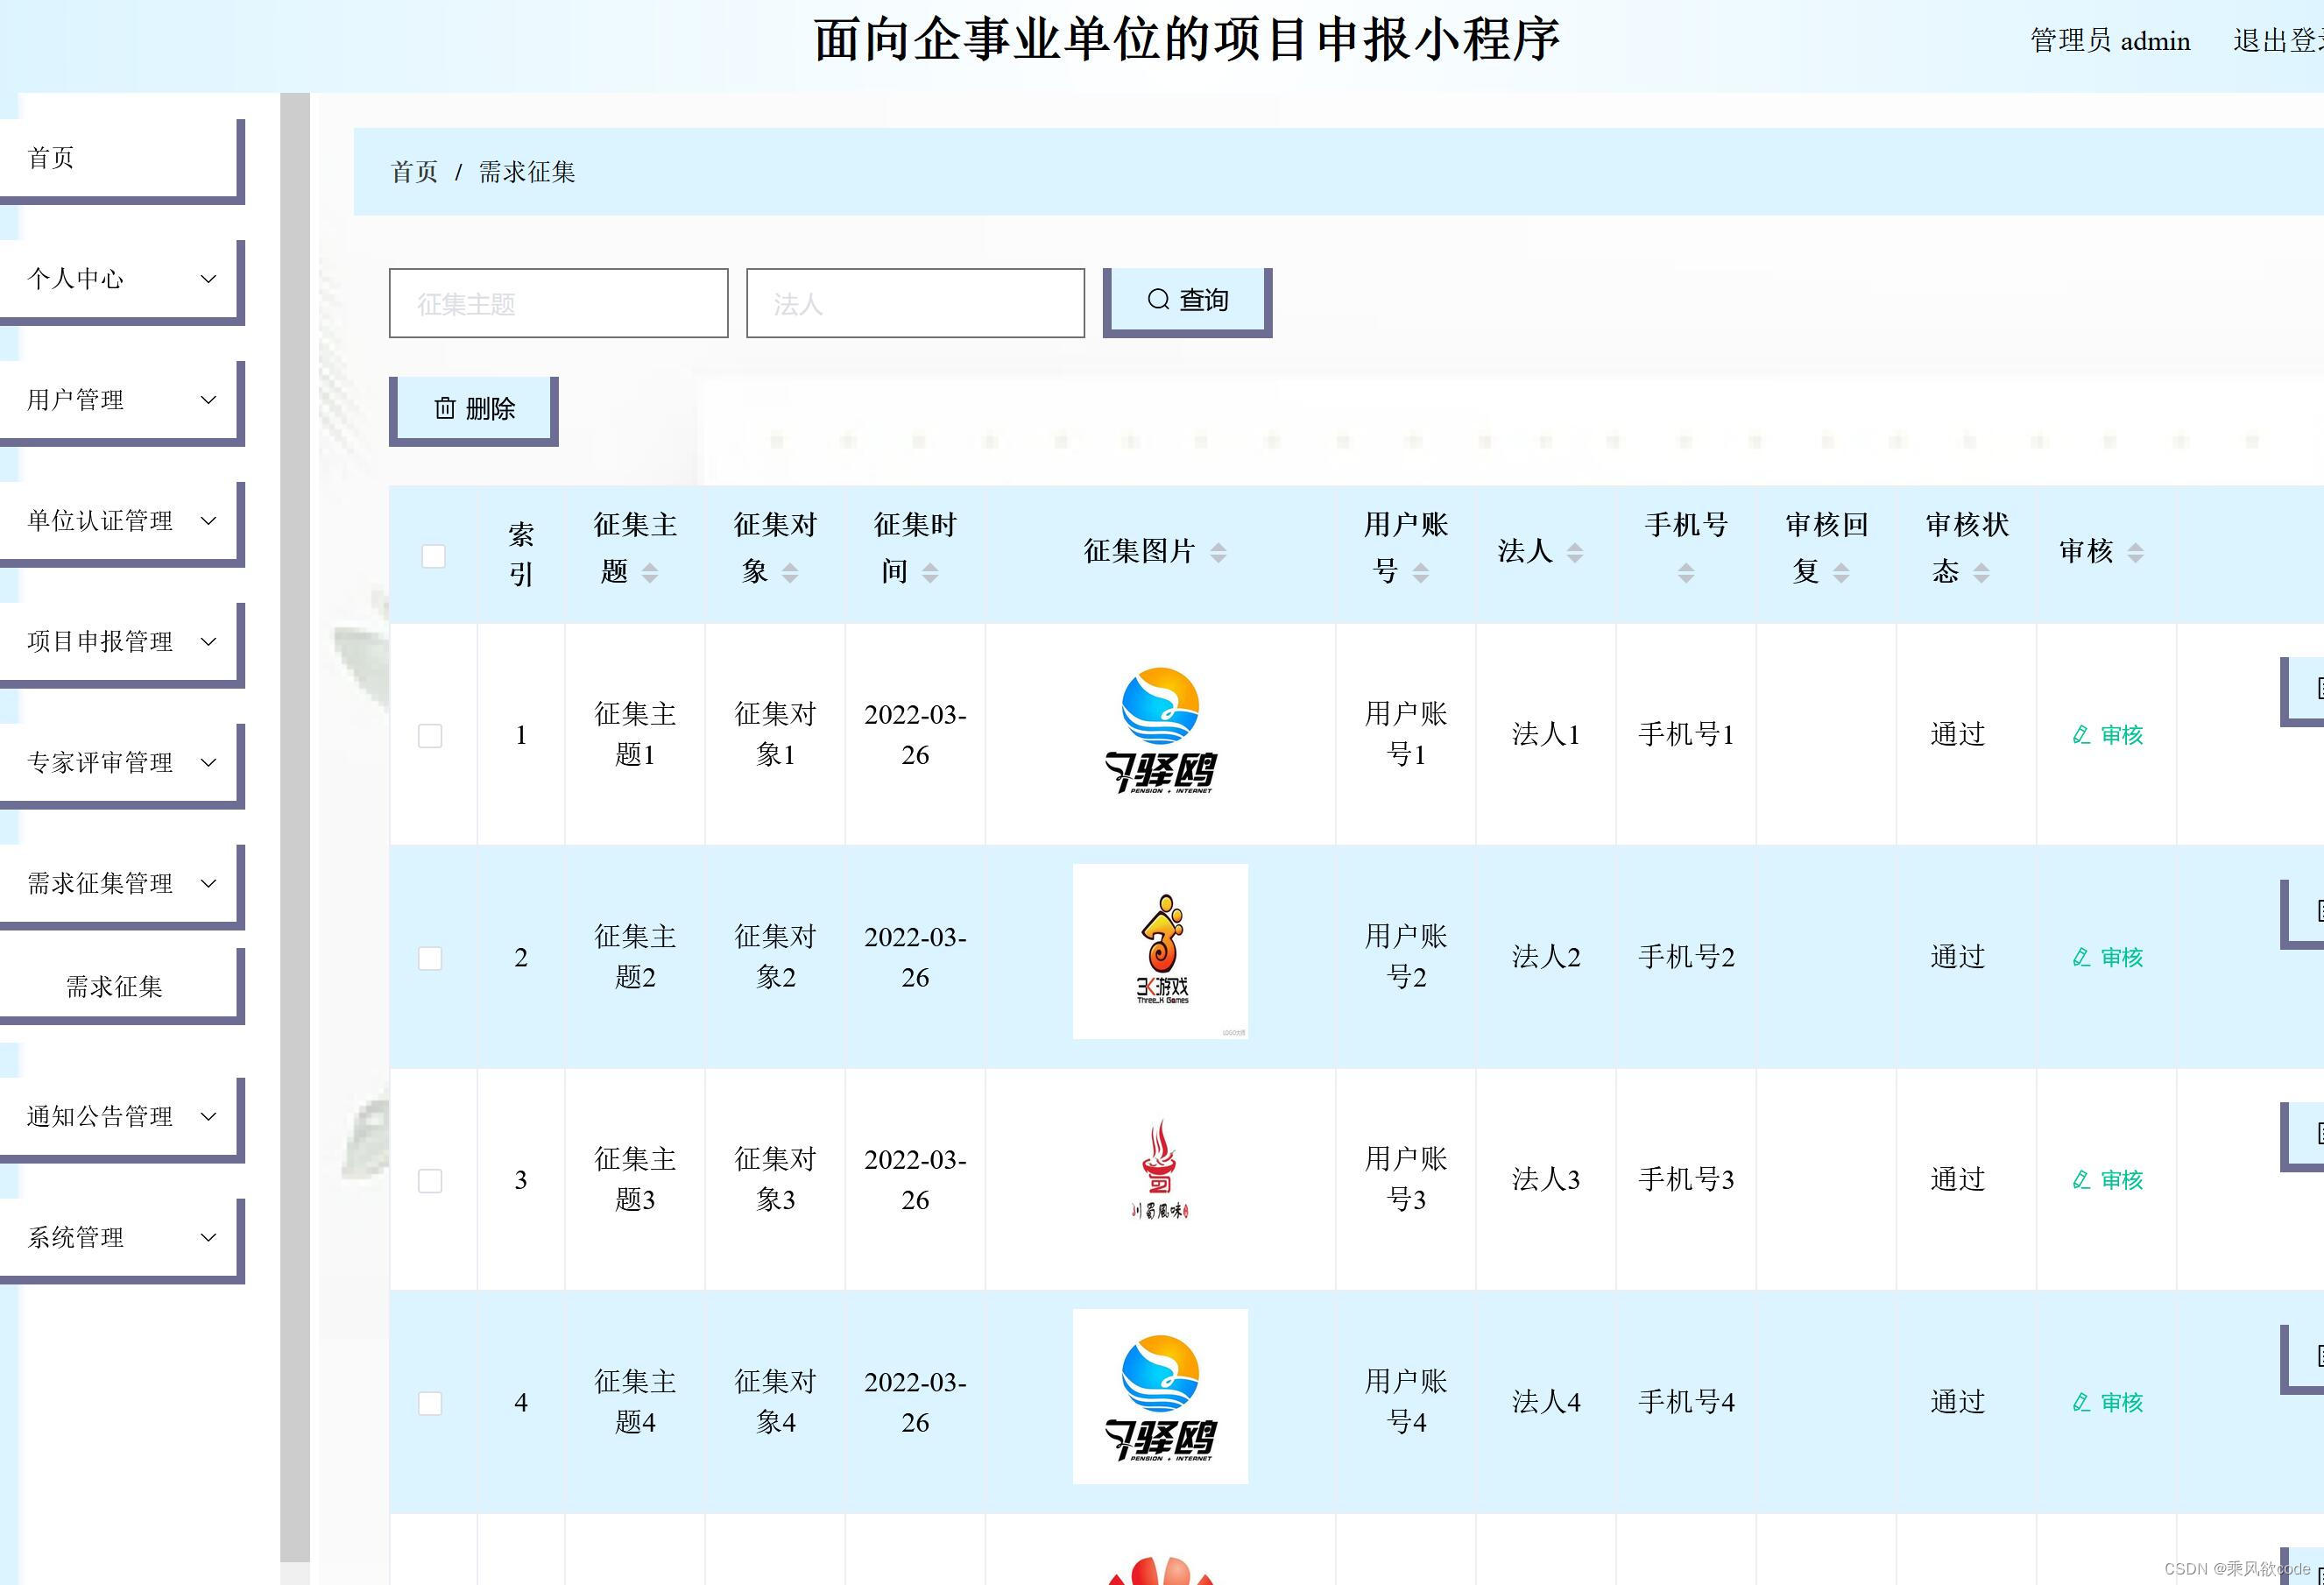
Task: Click 审核 link in row 4
Action: coord(2120,1403)
